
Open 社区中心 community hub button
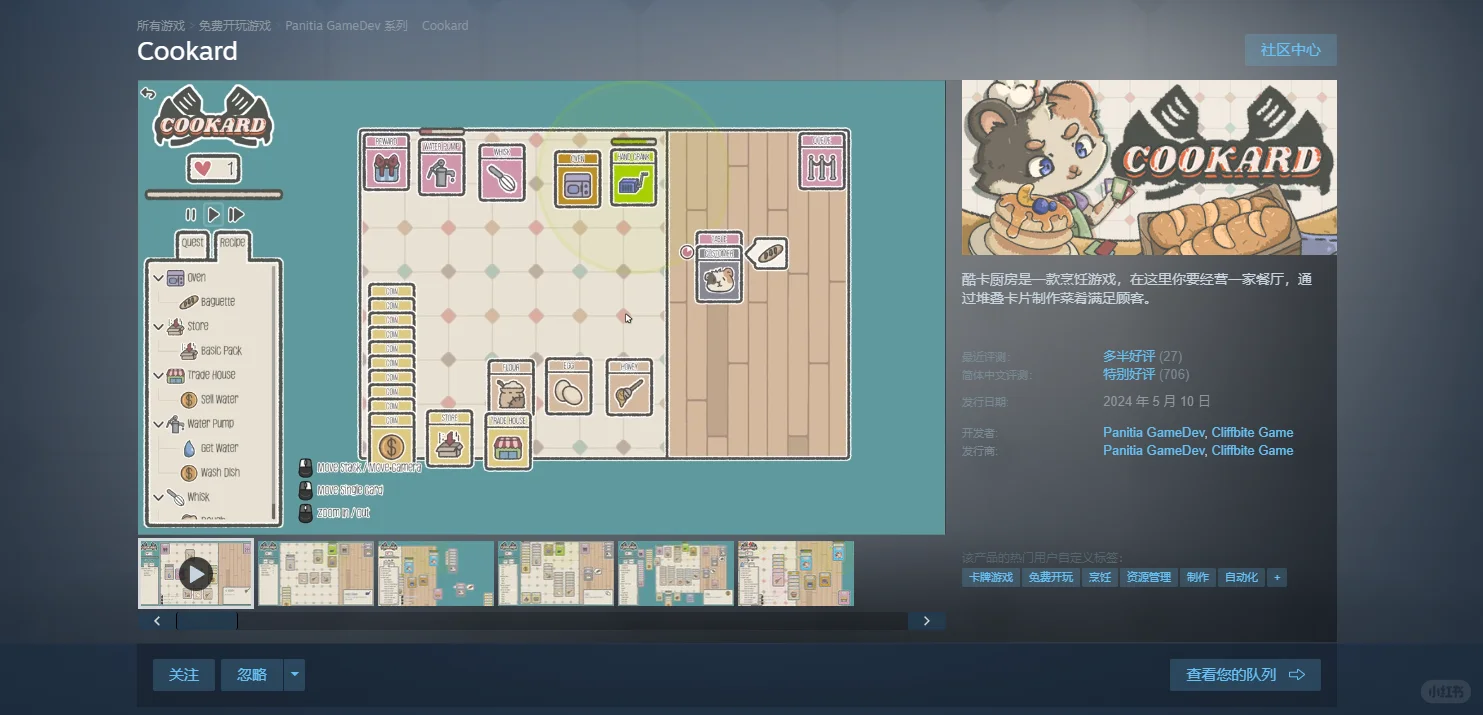[x=1291, y=50]
